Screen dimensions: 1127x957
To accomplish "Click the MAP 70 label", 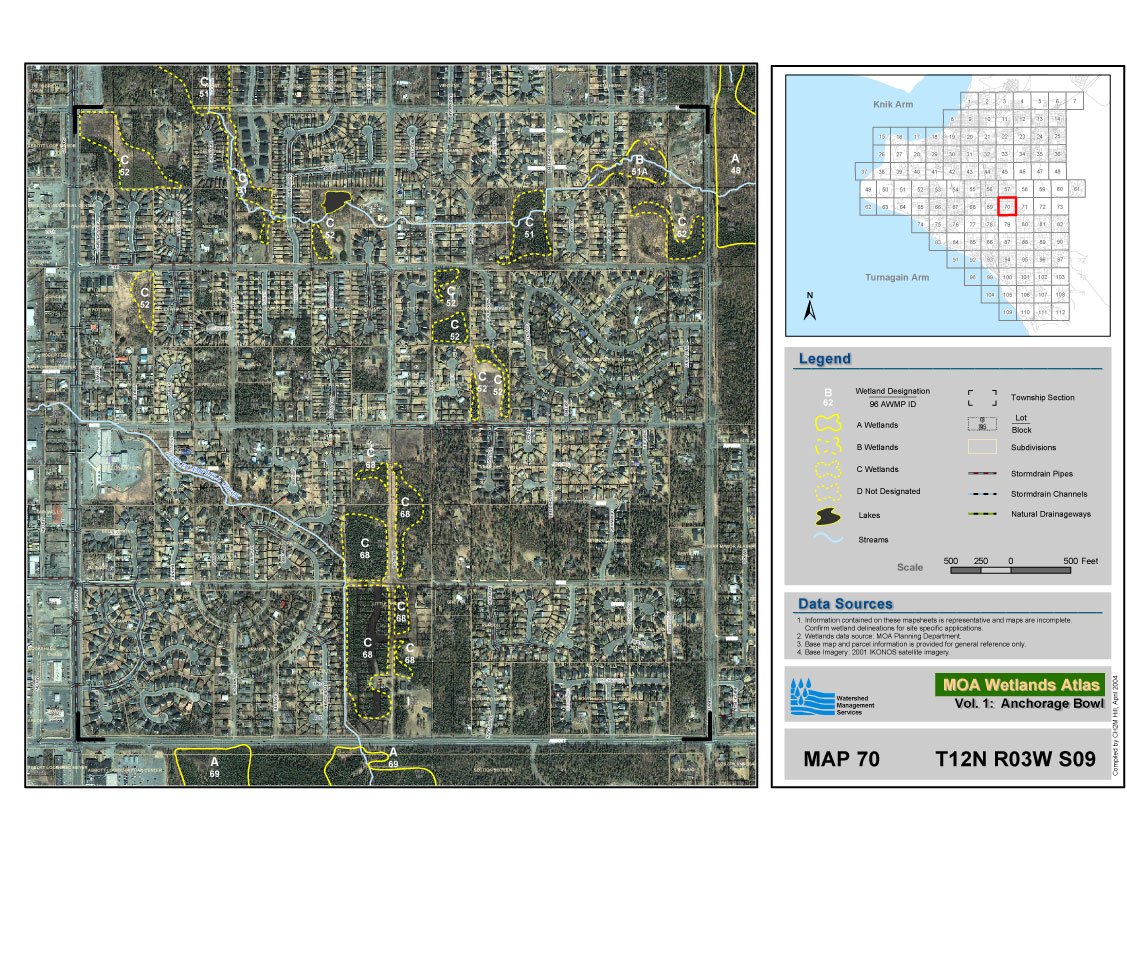I will click(x=841, y=760).
